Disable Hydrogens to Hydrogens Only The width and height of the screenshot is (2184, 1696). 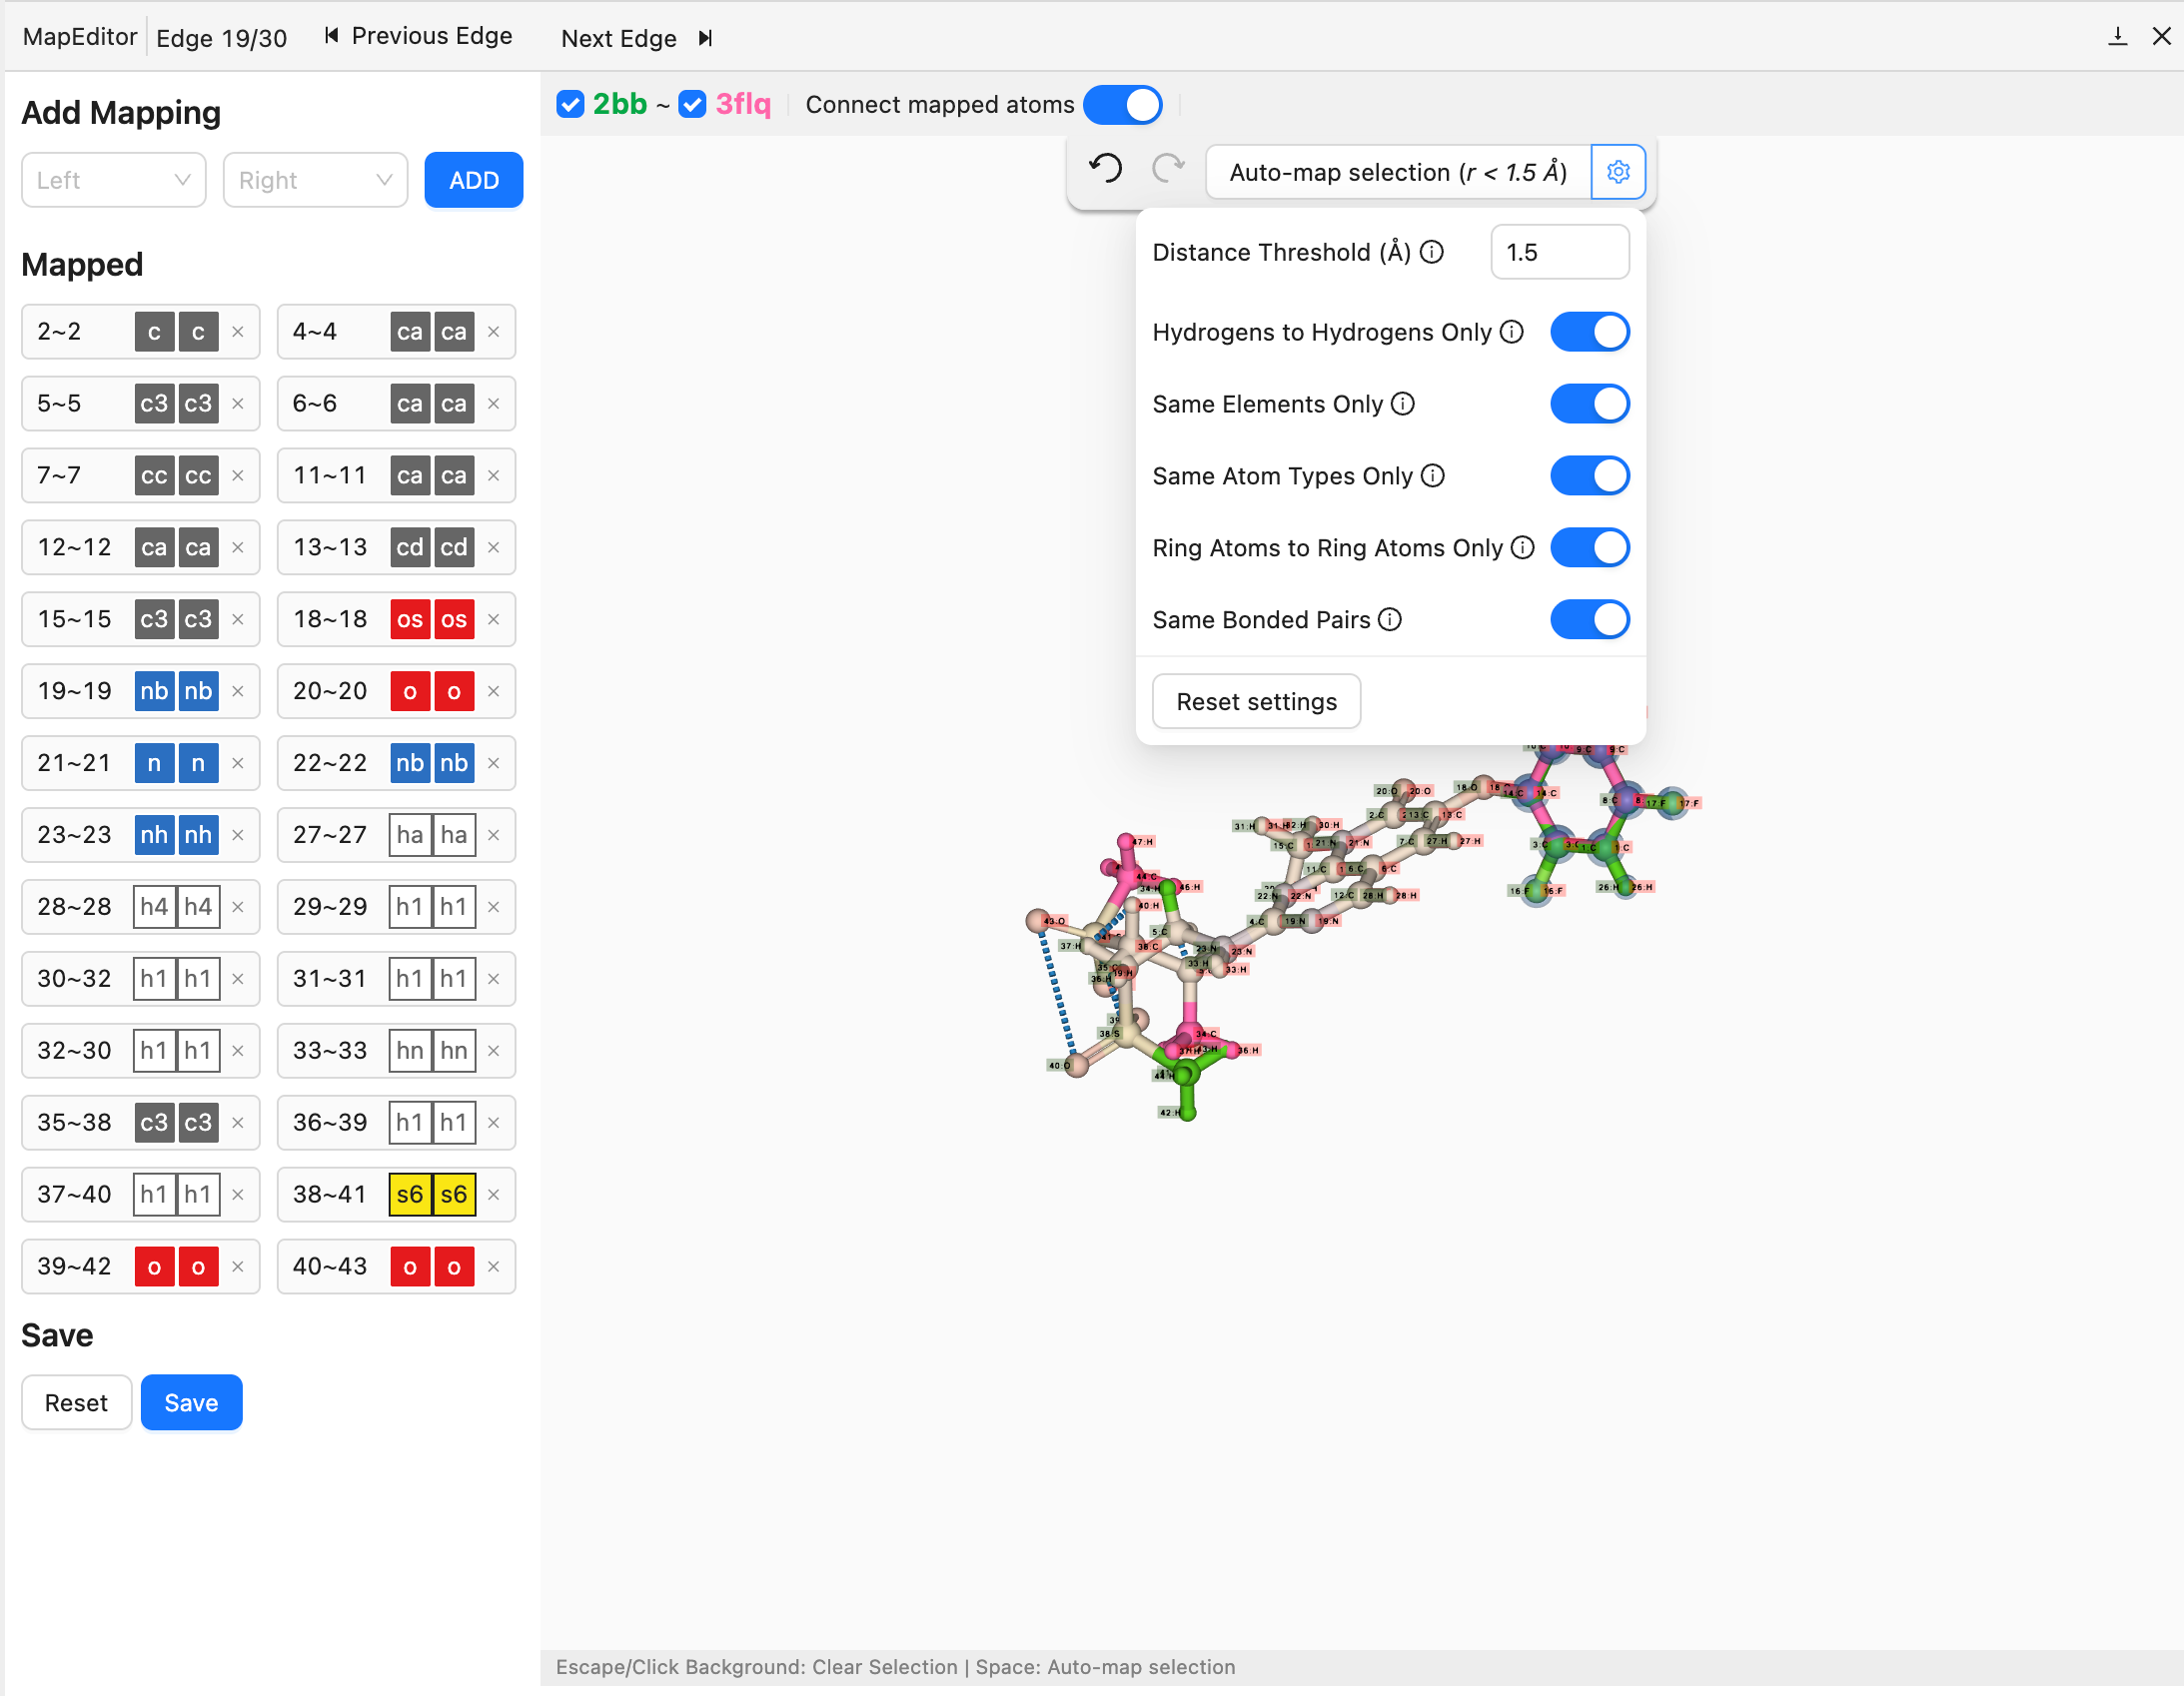1589,332
